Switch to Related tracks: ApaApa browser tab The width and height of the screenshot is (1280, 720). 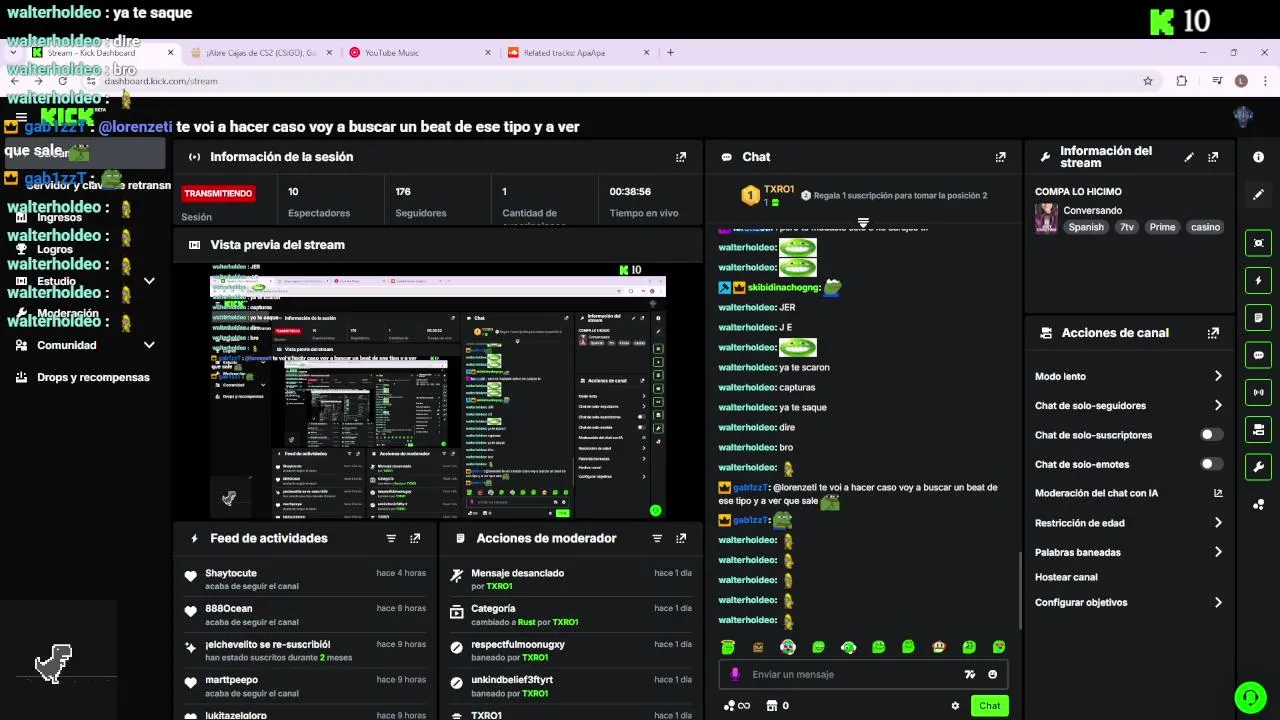click(x=578, y=52)
